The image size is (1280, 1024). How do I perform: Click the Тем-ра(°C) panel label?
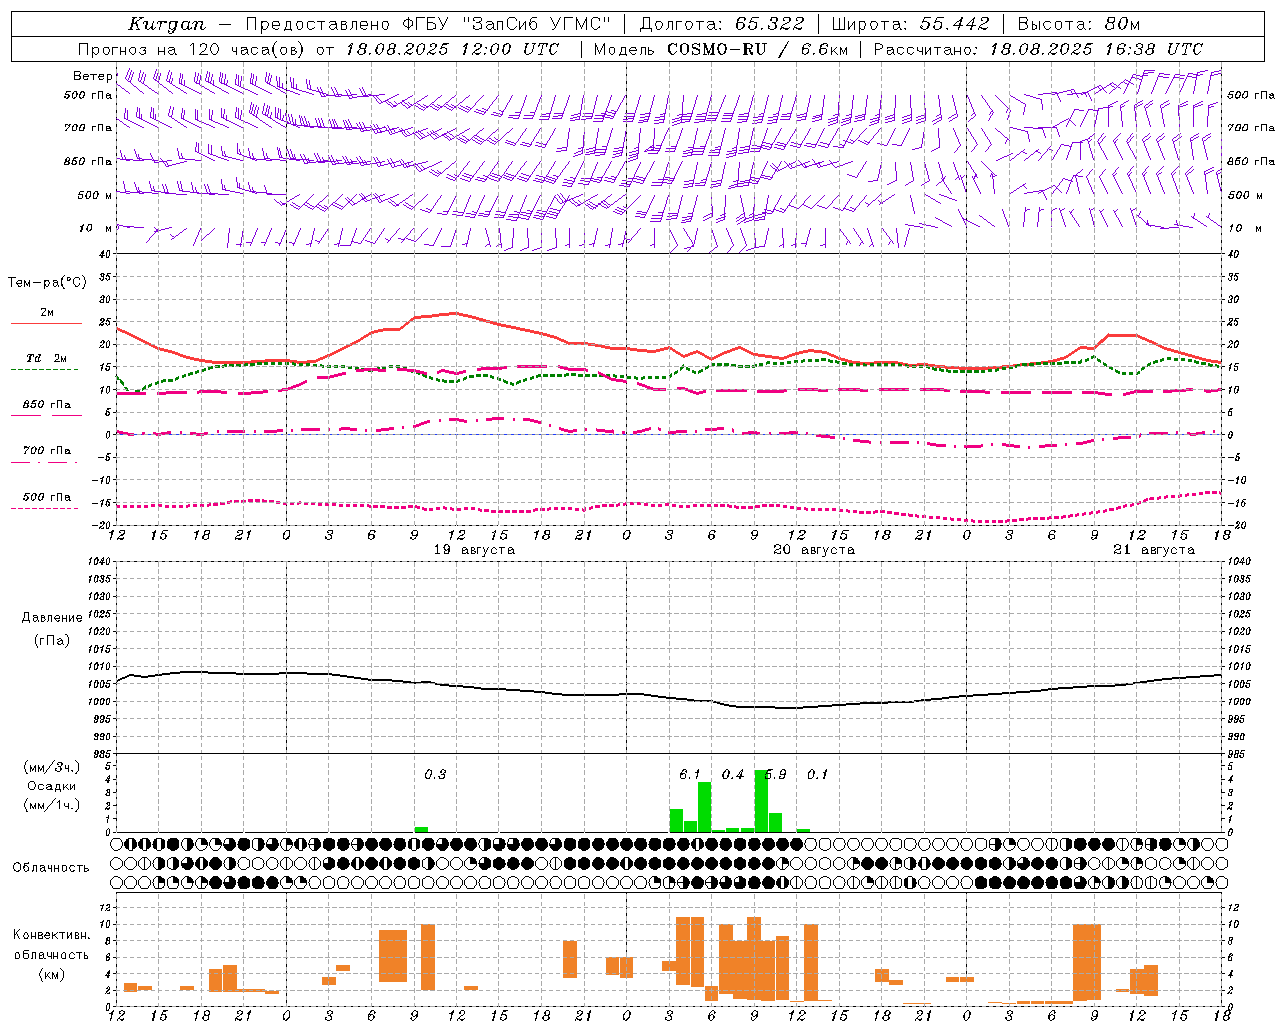pyautogui.click(x=47, y=283)
